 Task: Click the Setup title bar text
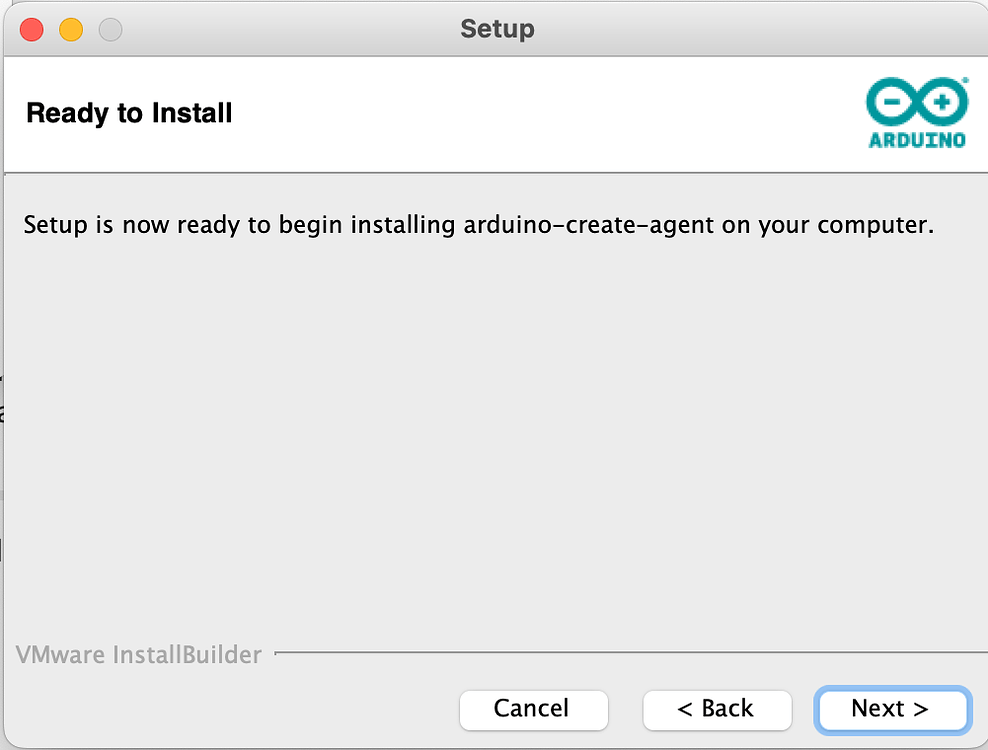pyautogui.click(x=497, y=29)
